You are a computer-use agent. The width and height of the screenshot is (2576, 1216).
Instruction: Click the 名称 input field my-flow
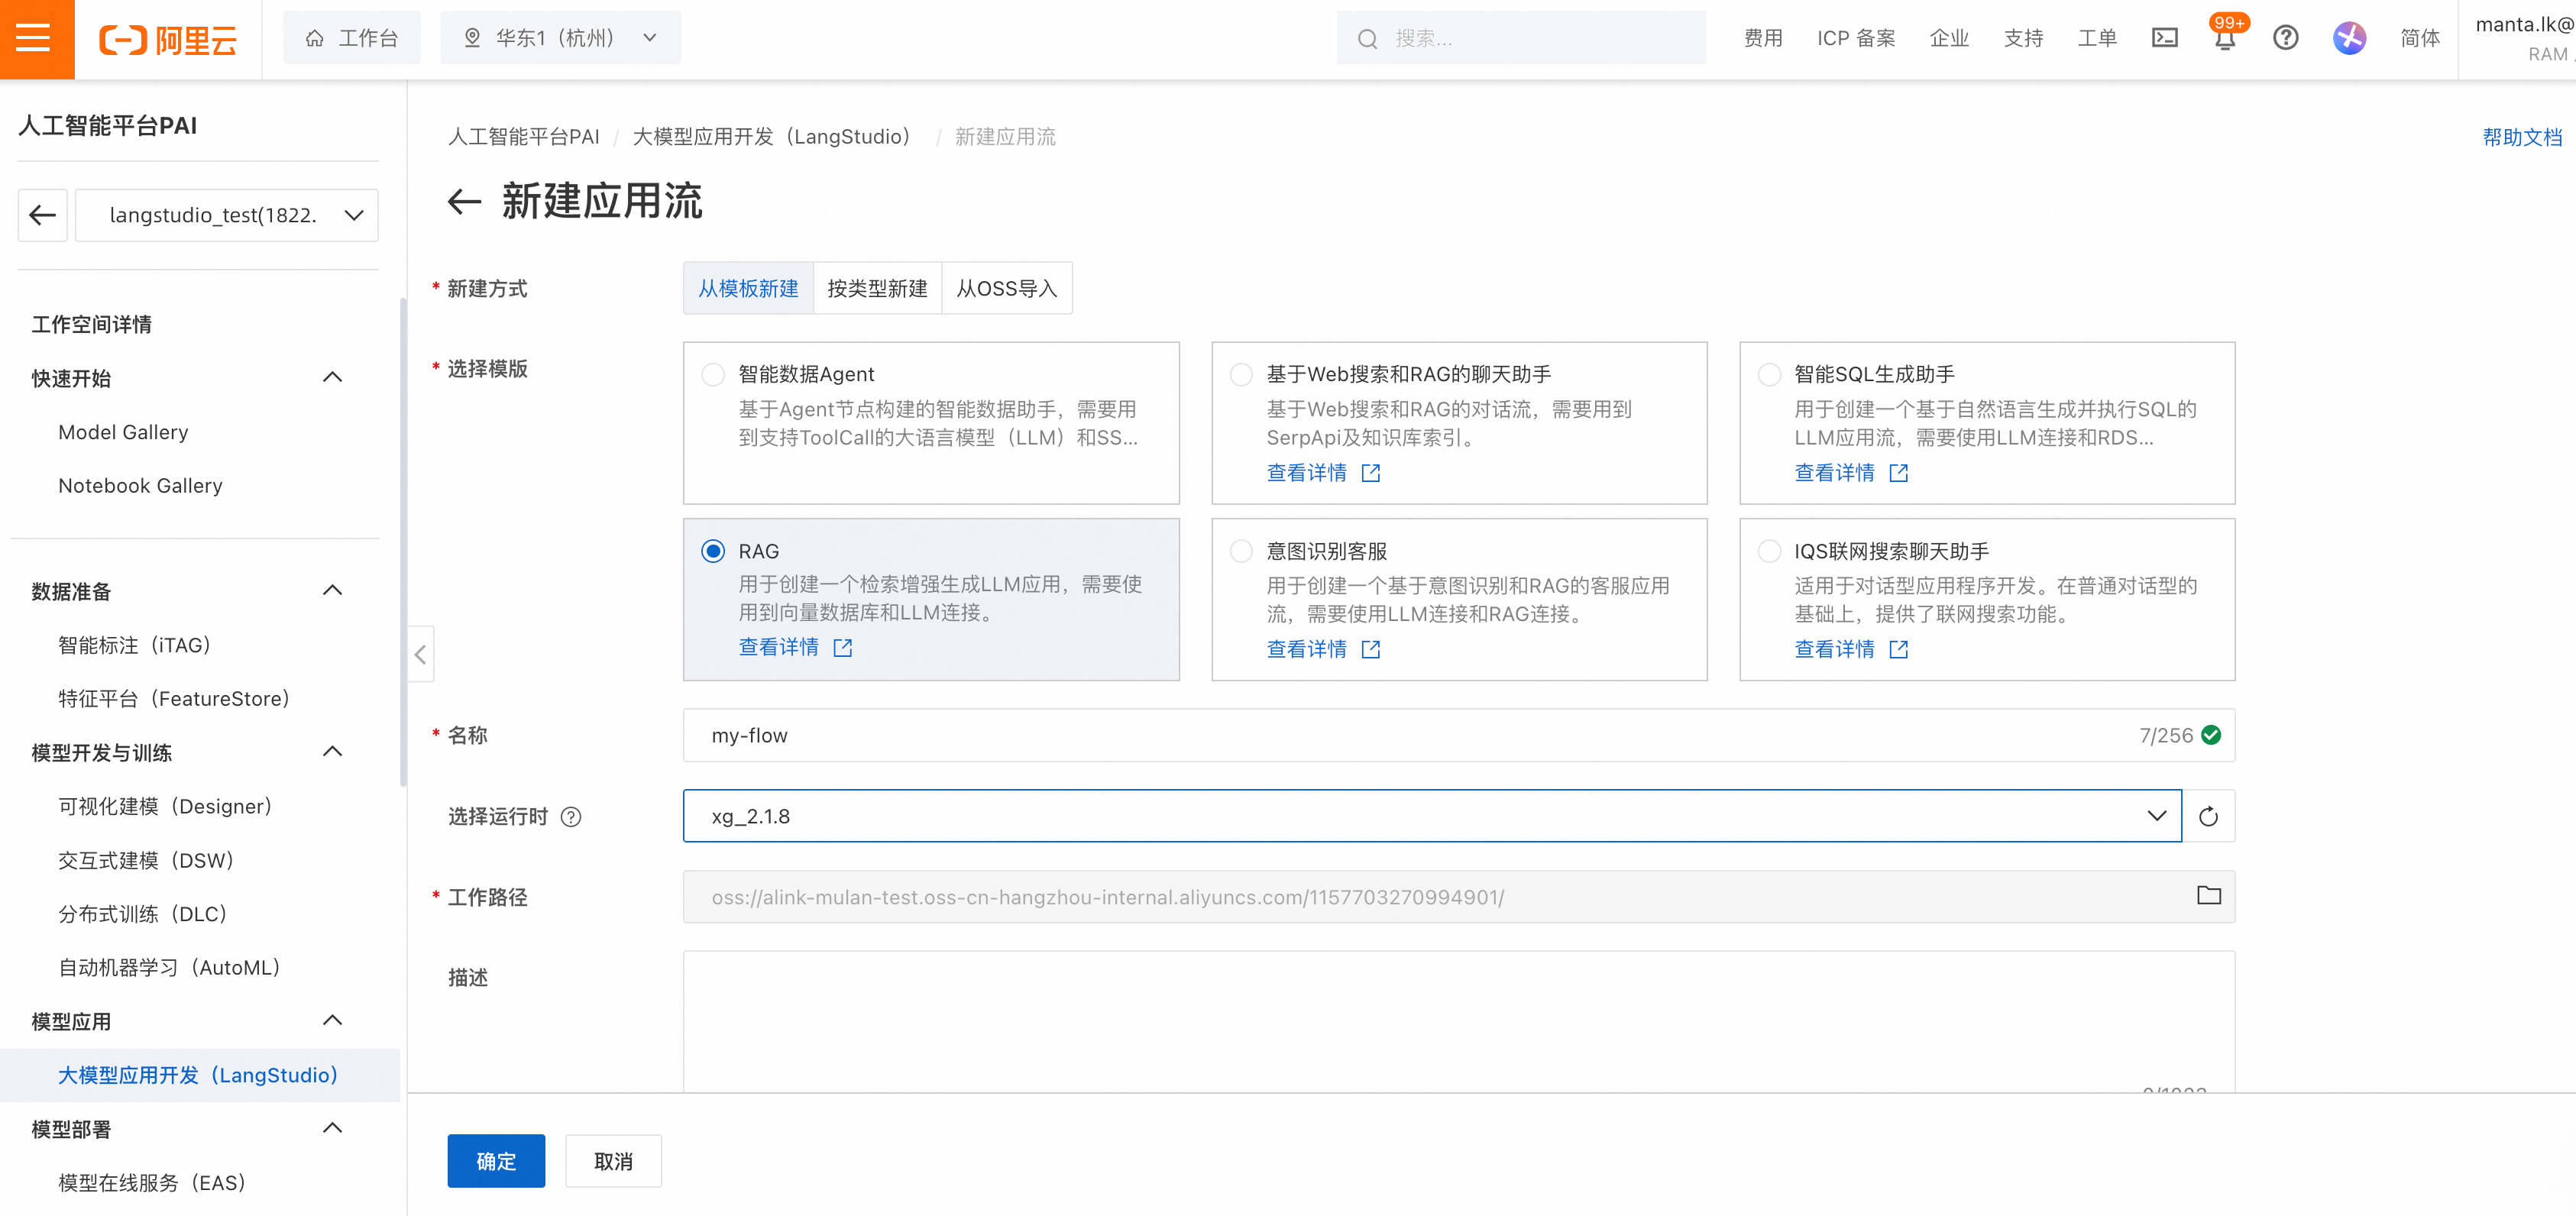pyautogui.click(x=1400, y=736)
